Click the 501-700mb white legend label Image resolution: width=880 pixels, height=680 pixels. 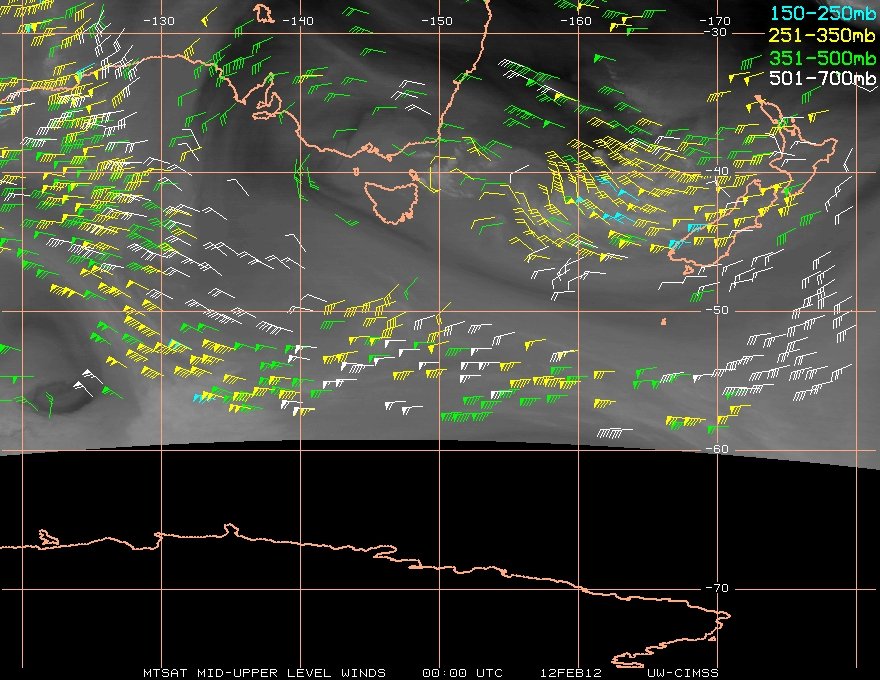tap(822, 78)
